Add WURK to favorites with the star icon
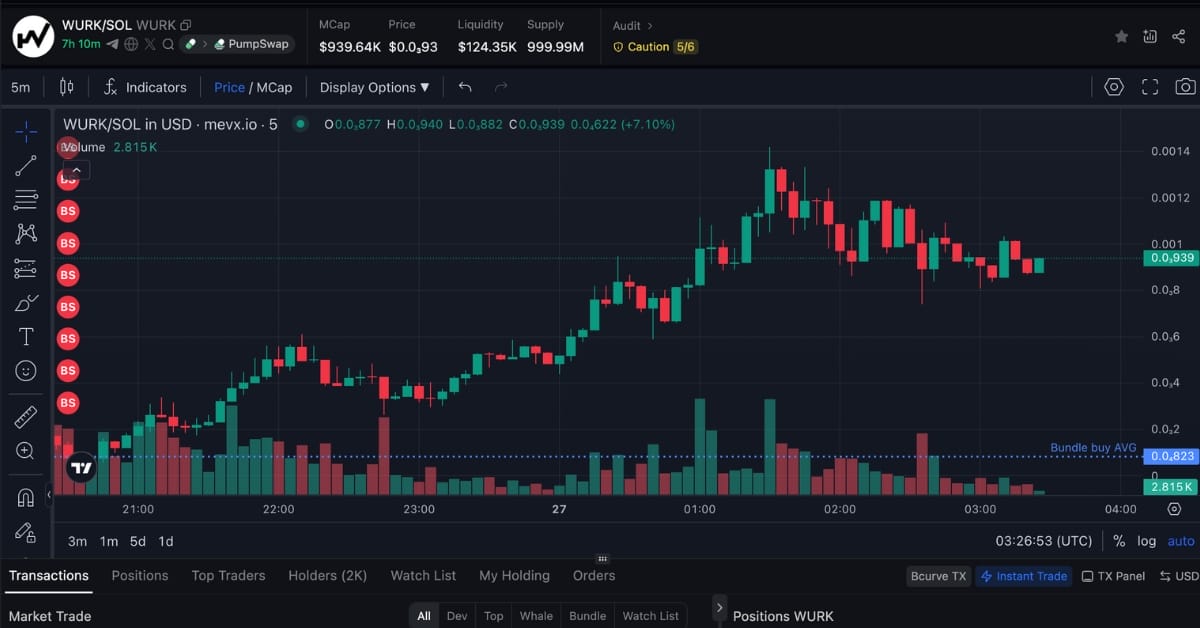The image size is (1200, 628). (1122, 36)
